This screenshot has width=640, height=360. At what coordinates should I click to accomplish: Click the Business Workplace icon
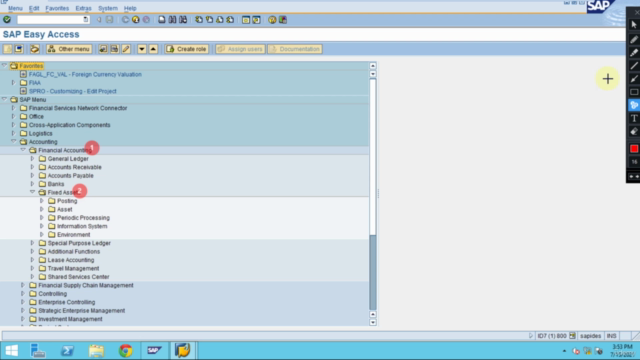[35, 49]
